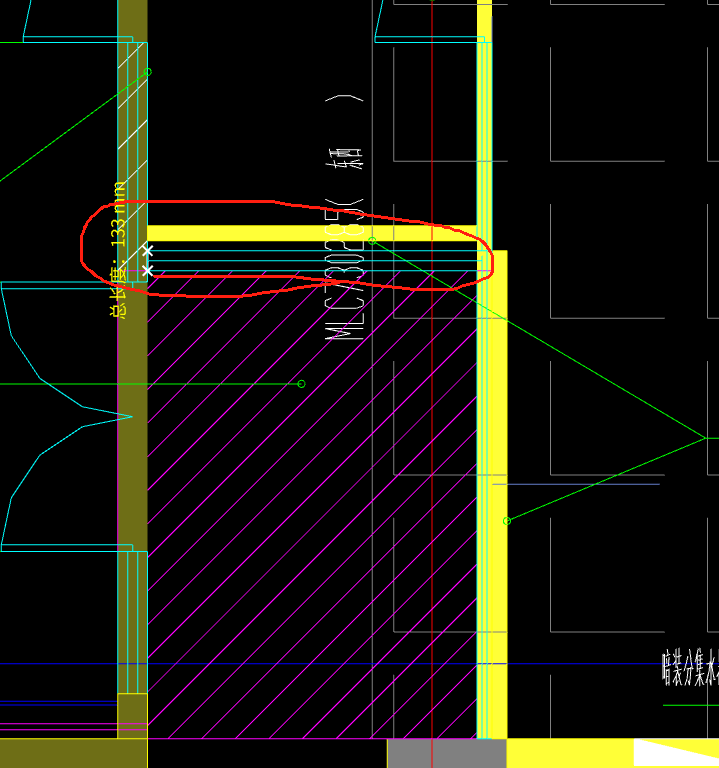Click the yellow '总长度: 133 mm' measurement label
719x768 pixels.
[118, 250]
